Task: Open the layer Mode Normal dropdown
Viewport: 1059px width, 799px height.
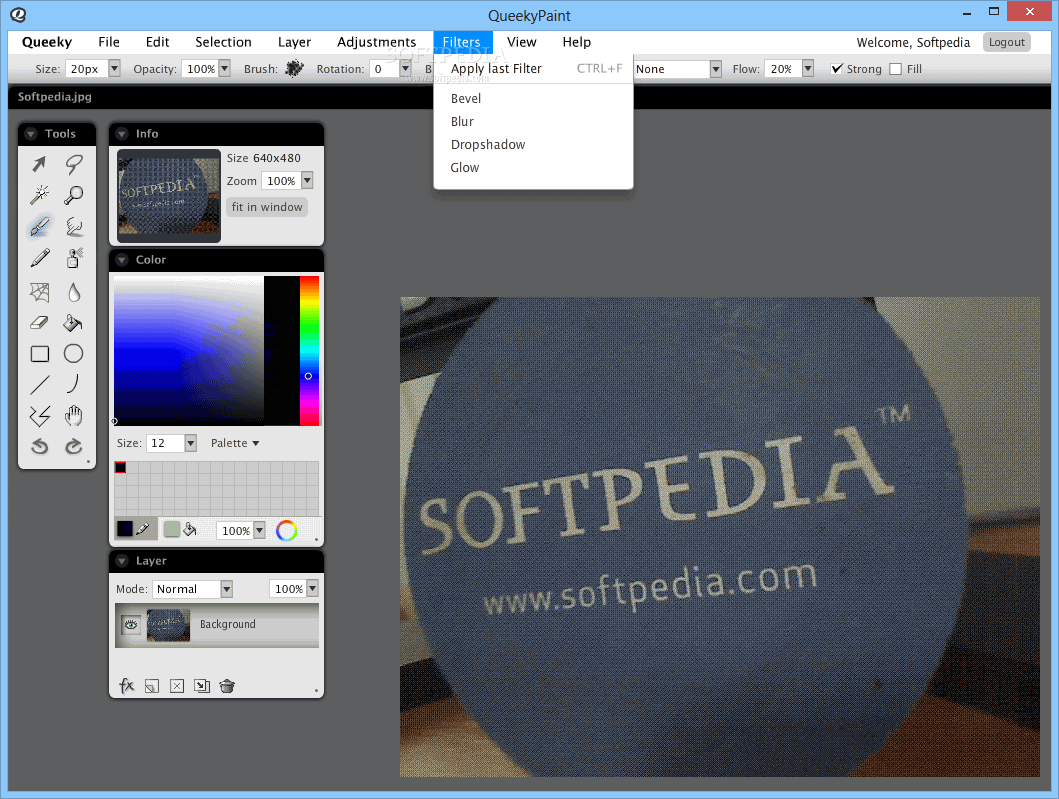Action: click(x=227, y=589)
